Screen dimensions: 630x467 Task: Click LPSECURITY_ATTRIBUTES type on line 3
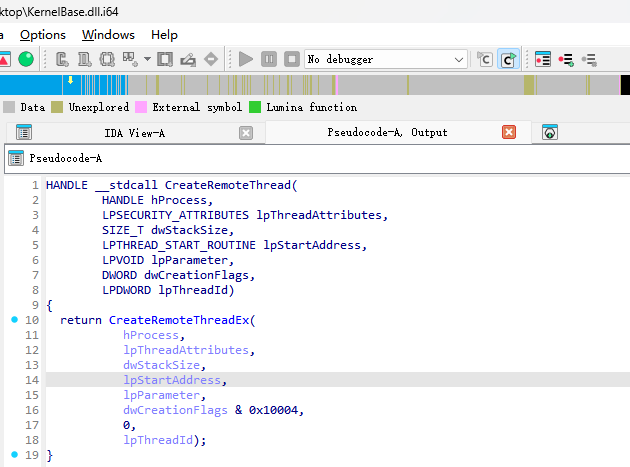175,215
